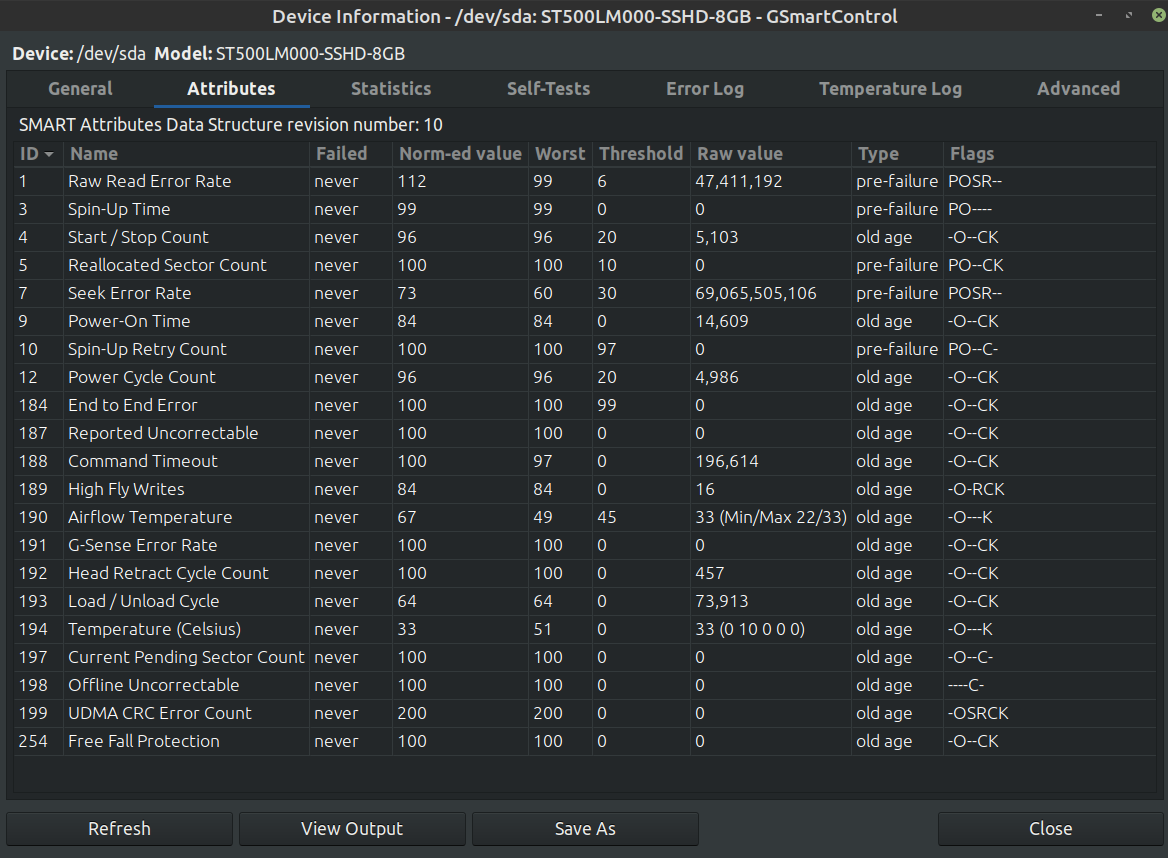Select the Spin-Up Retry Count row
Viewport: 1168px width, 858px height.
point(585,349)
